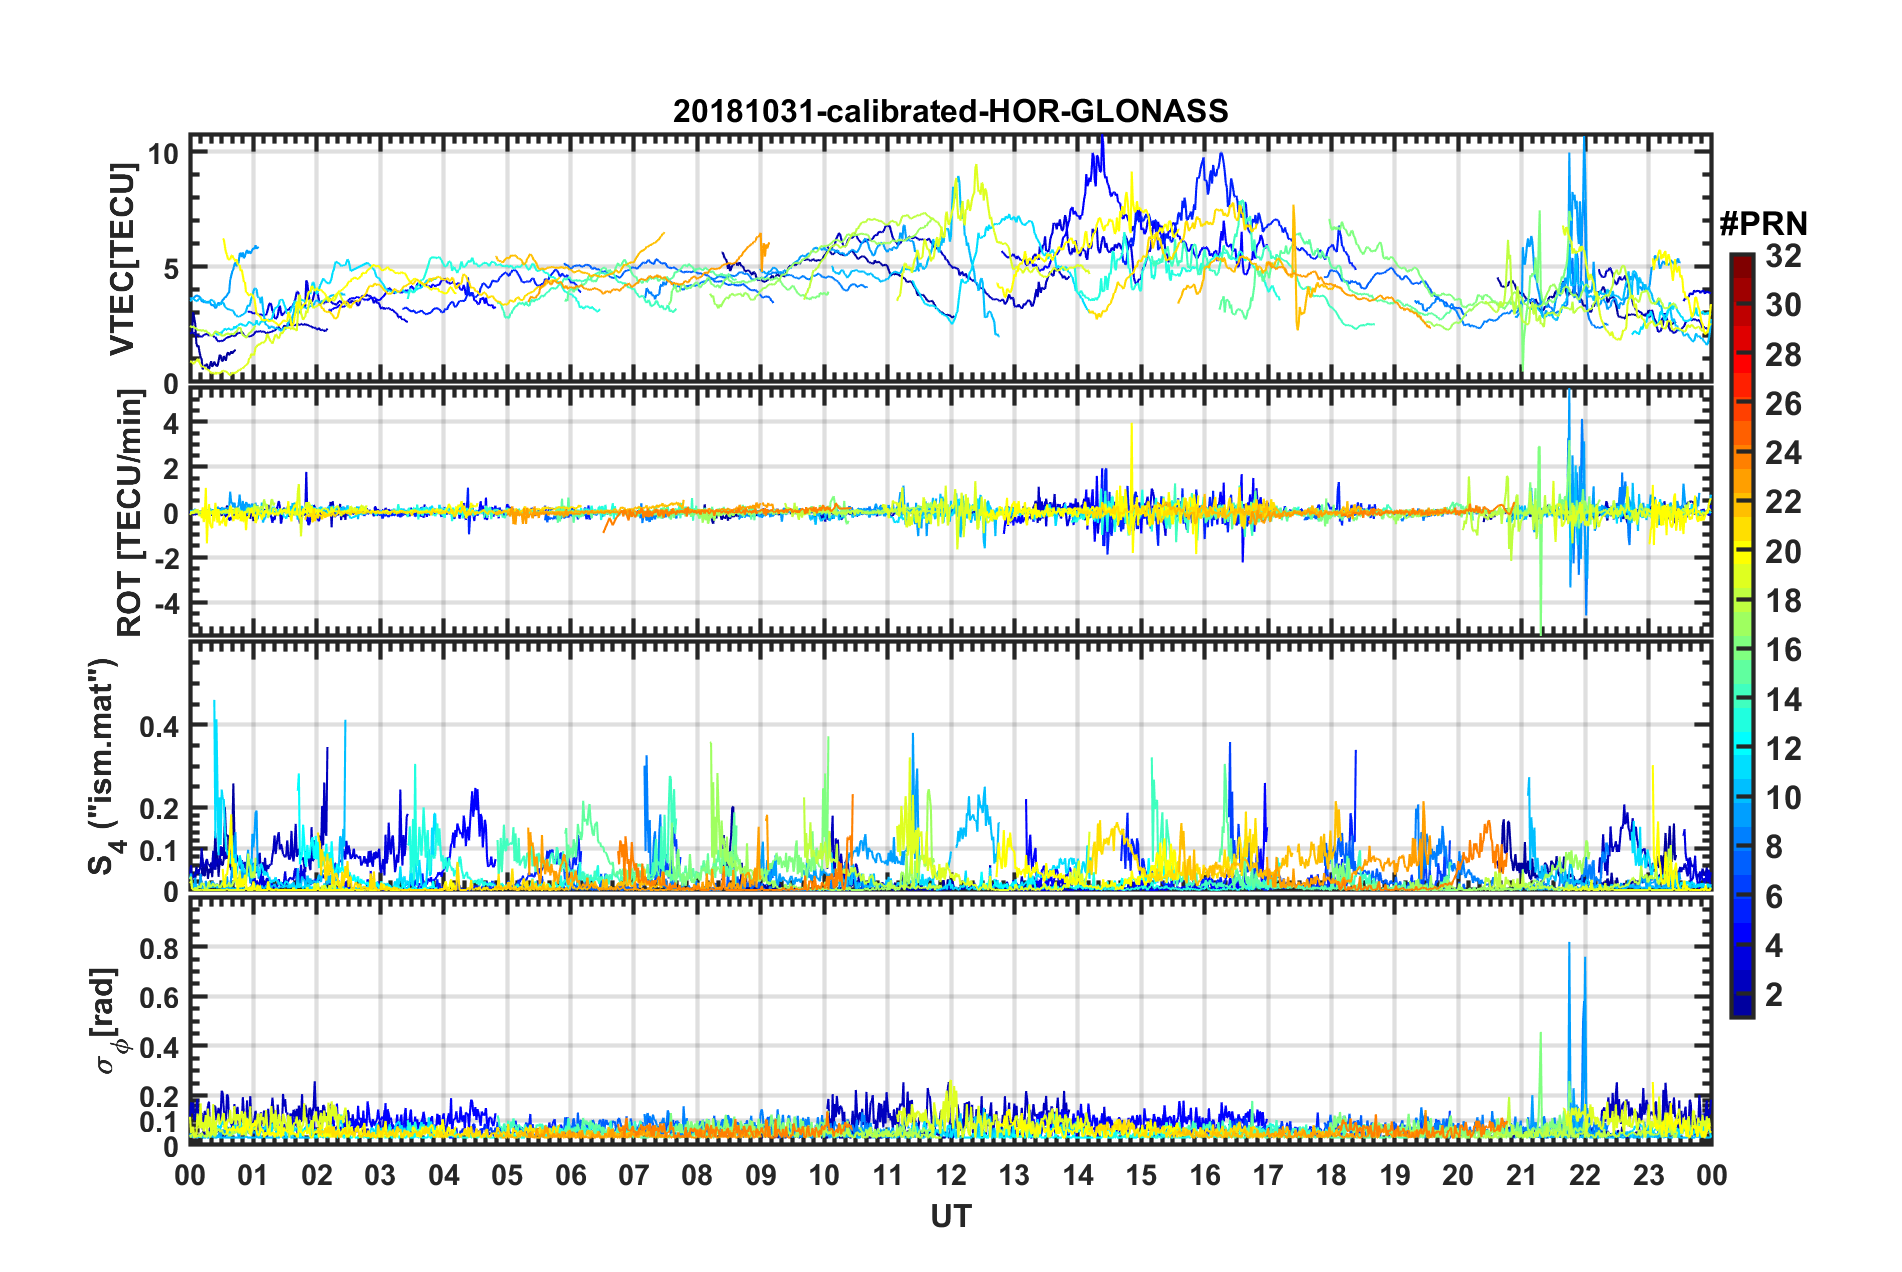Viewport: 1902px width, 1272px height.
Task: Click colorbar tick label 10
Action: [1783, 798]
